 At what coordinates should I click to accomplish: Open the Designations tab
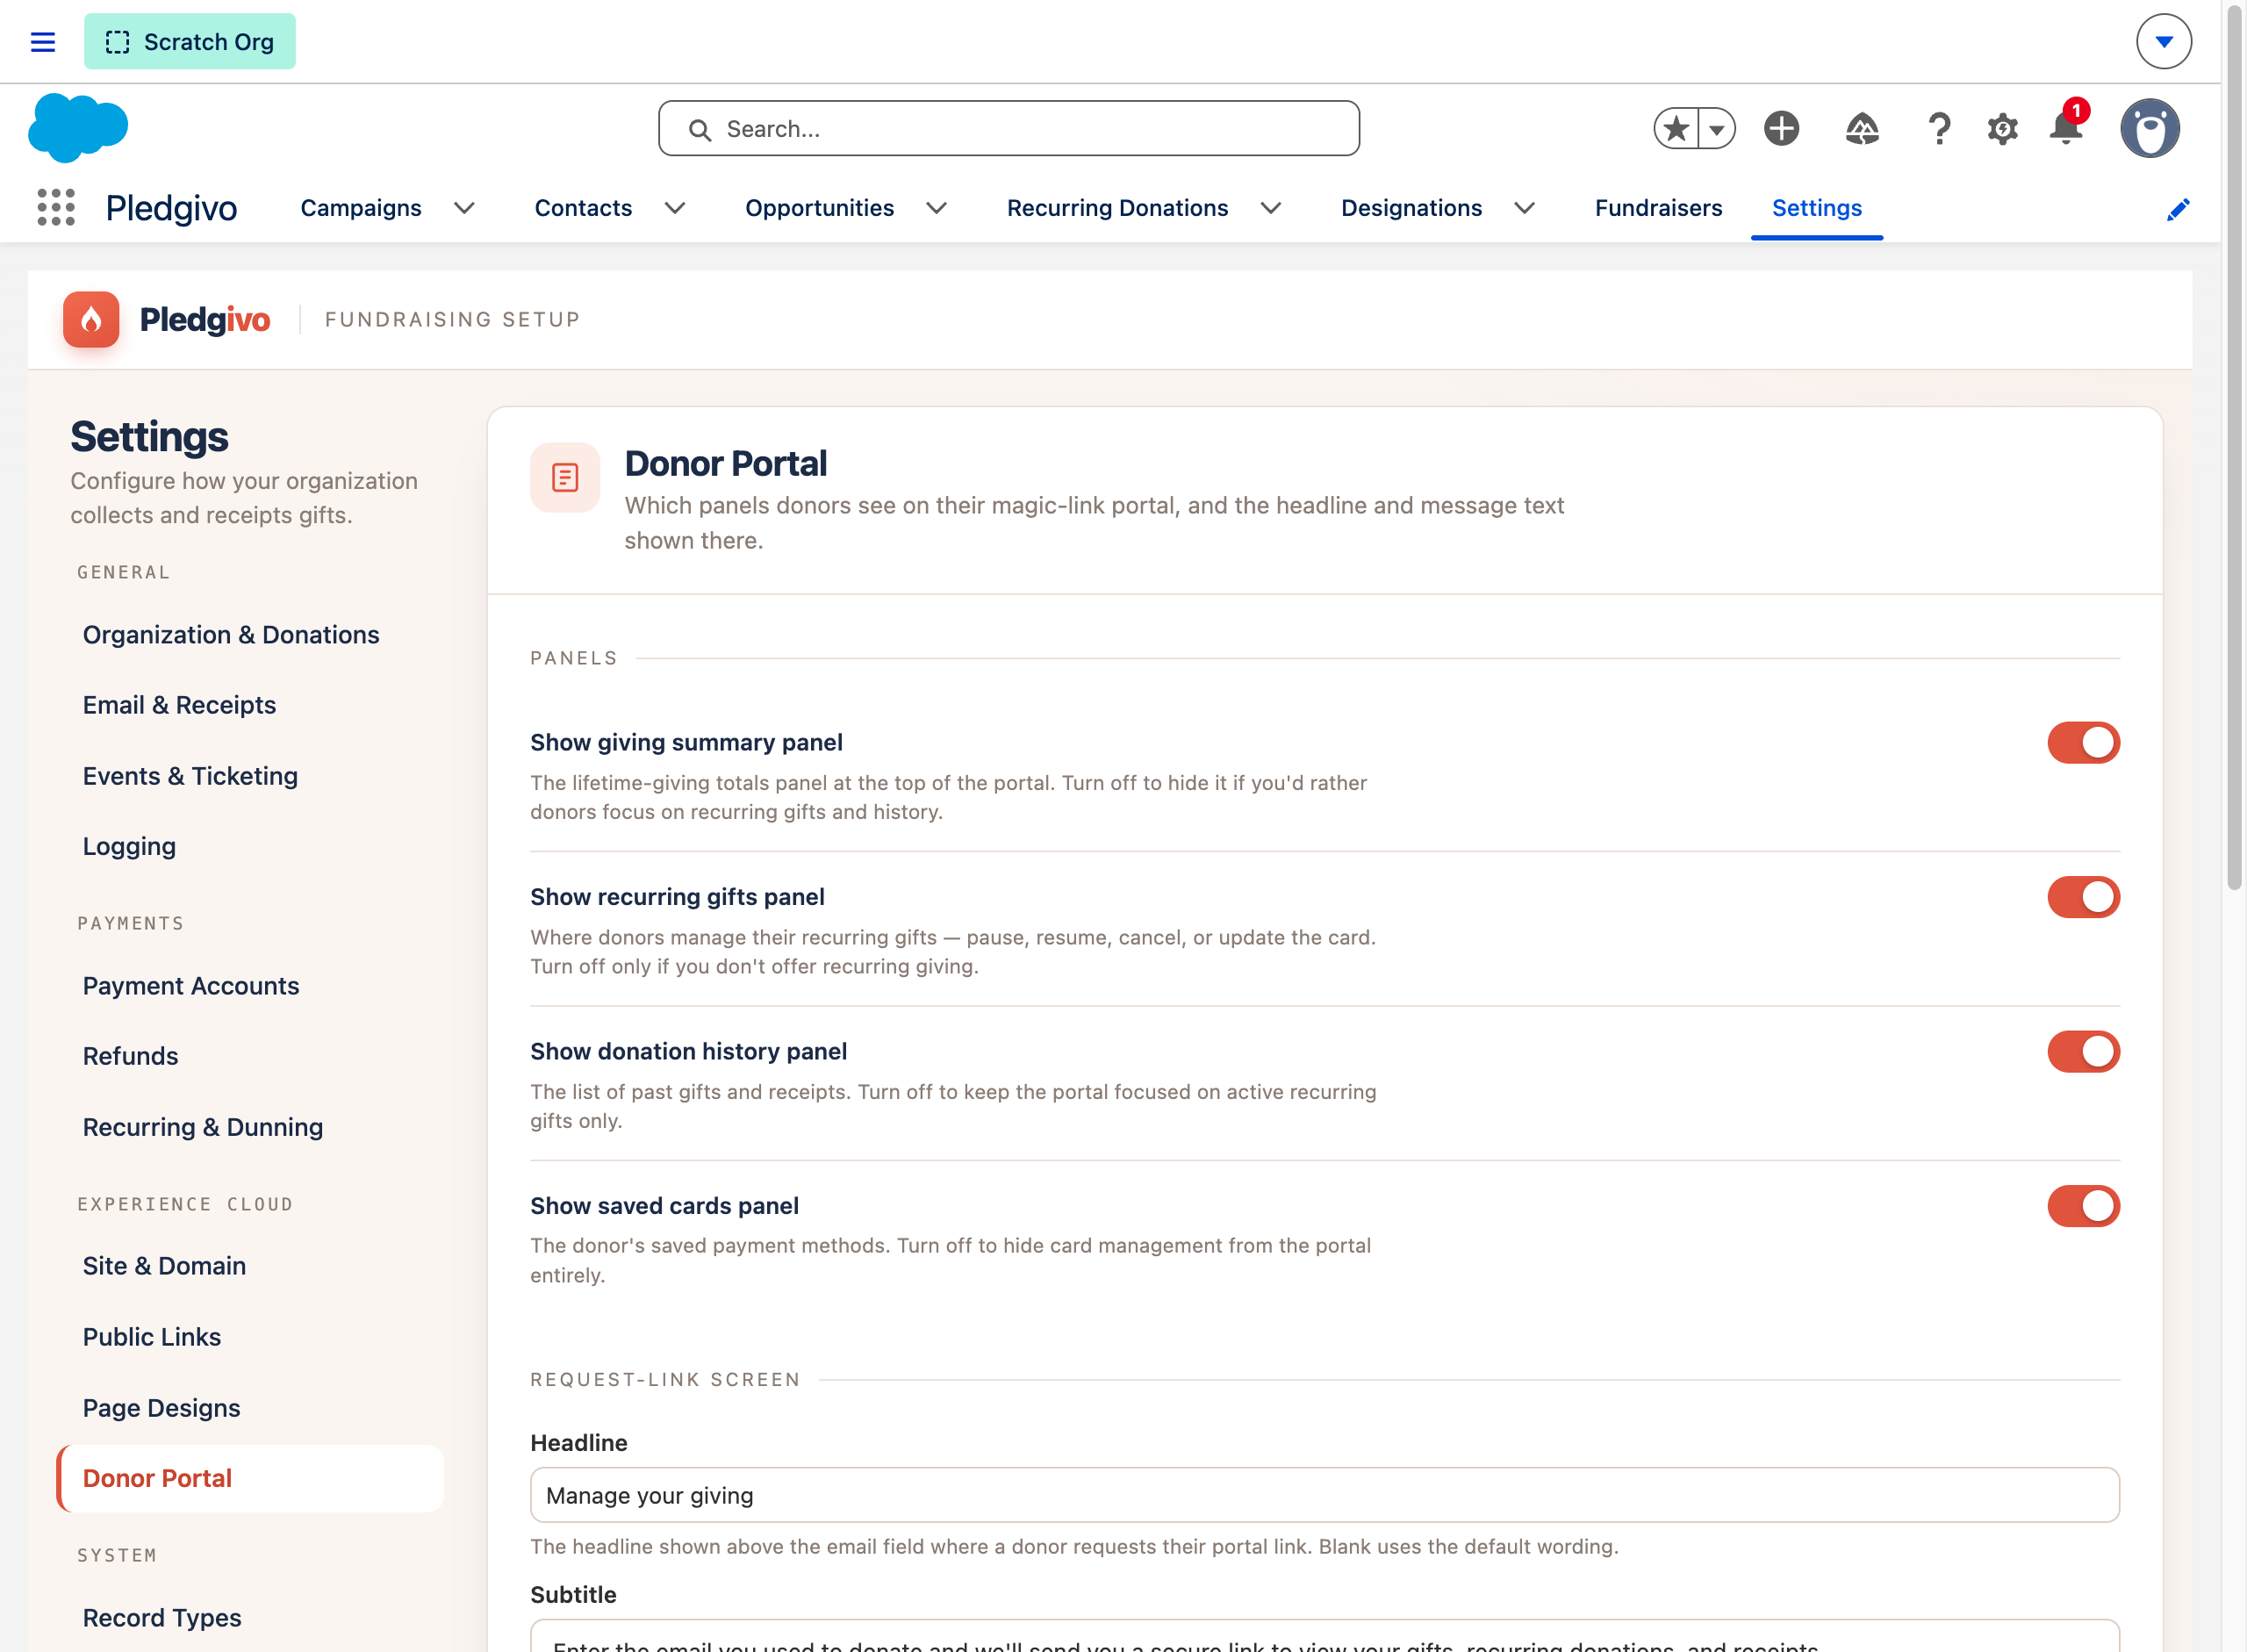(1411, 207)
